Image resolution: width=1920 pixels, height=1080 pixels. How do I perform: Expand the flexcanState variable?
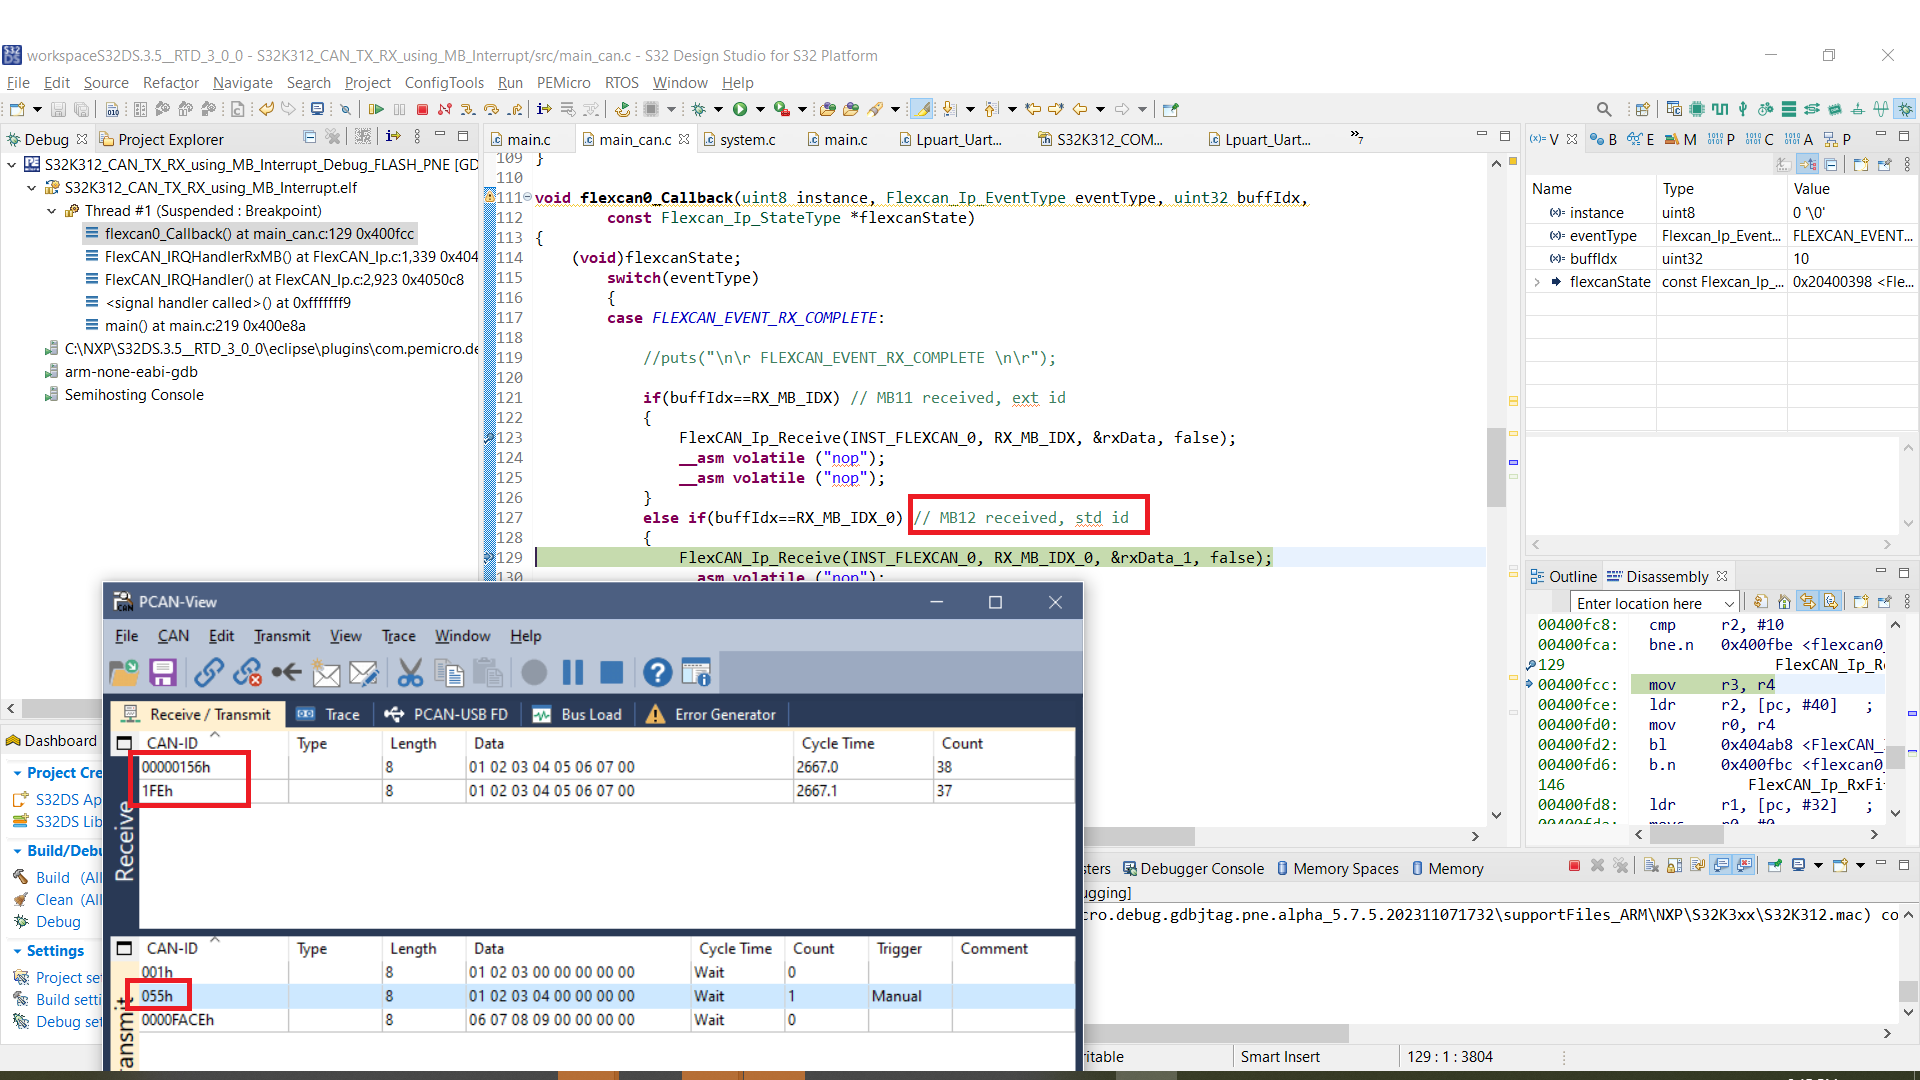click(1537, 282)
